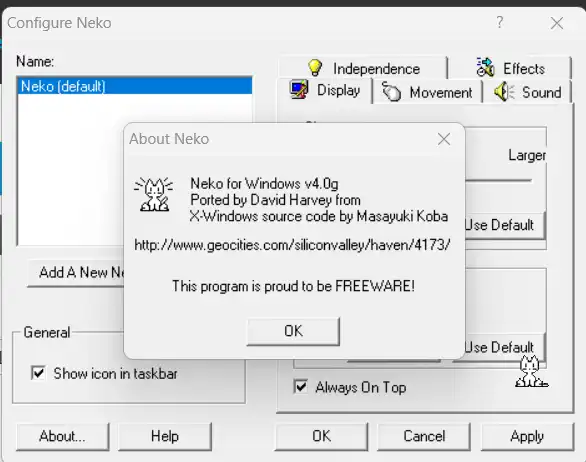The height and width of the screenshot is (462, 586).
Task: Click the Add A New Neko button
Action: (x=76, y=272)
